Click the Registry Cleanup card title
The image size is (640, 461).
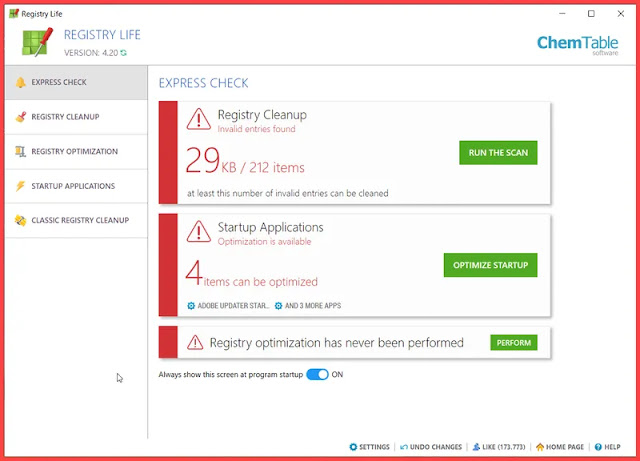[x=262, y=115]
